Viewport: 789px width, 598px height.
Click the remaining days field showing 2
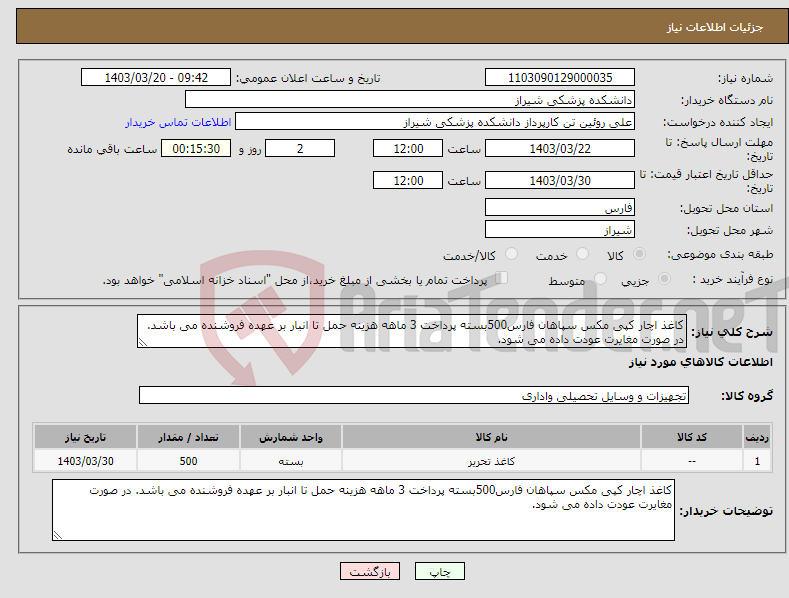[x=300, y=148]
